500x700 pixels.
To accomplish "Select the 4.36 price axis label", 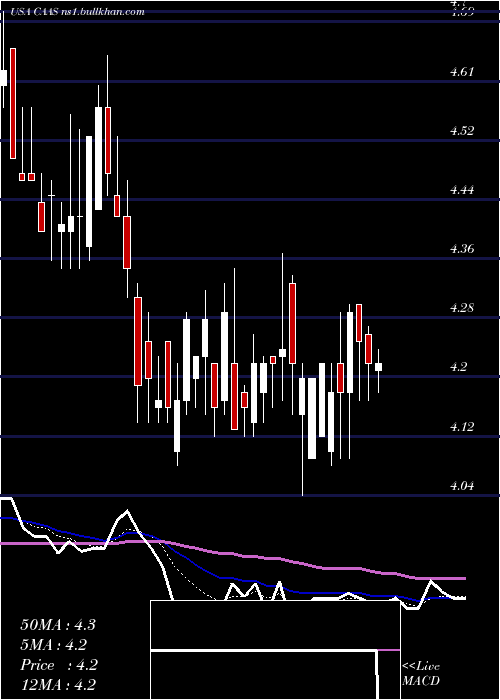I will click(462, 249).
